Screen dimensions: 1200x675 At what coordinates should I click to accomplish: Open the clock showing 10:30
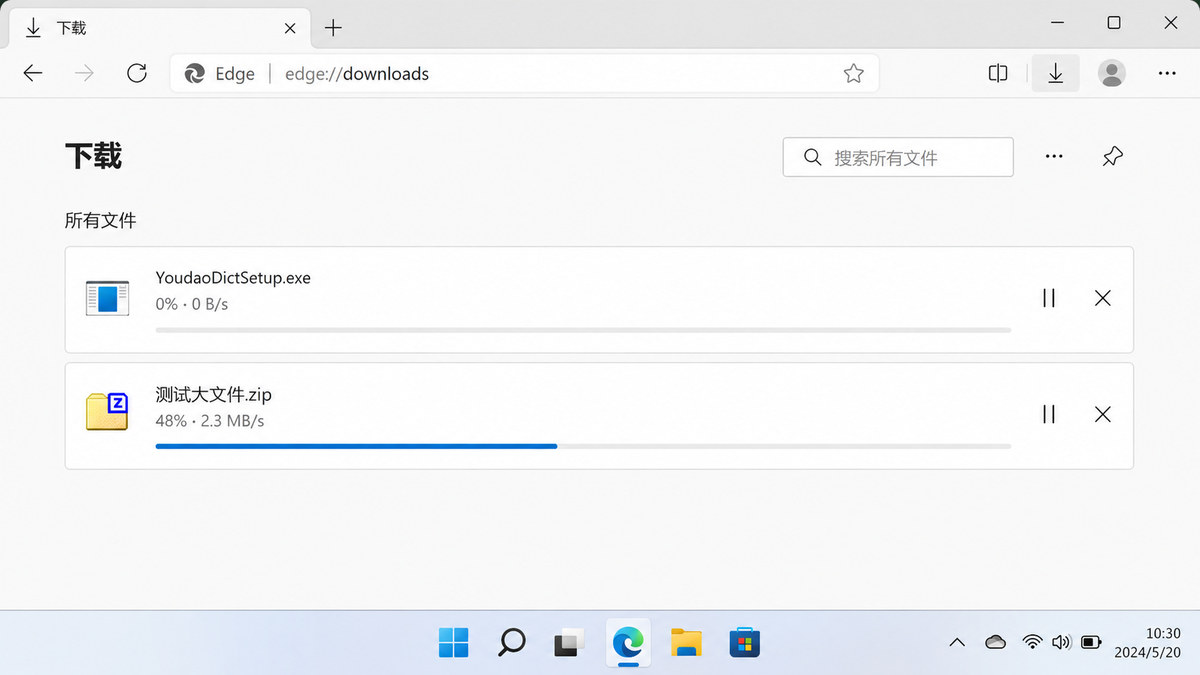click(x=1147, y=642)
